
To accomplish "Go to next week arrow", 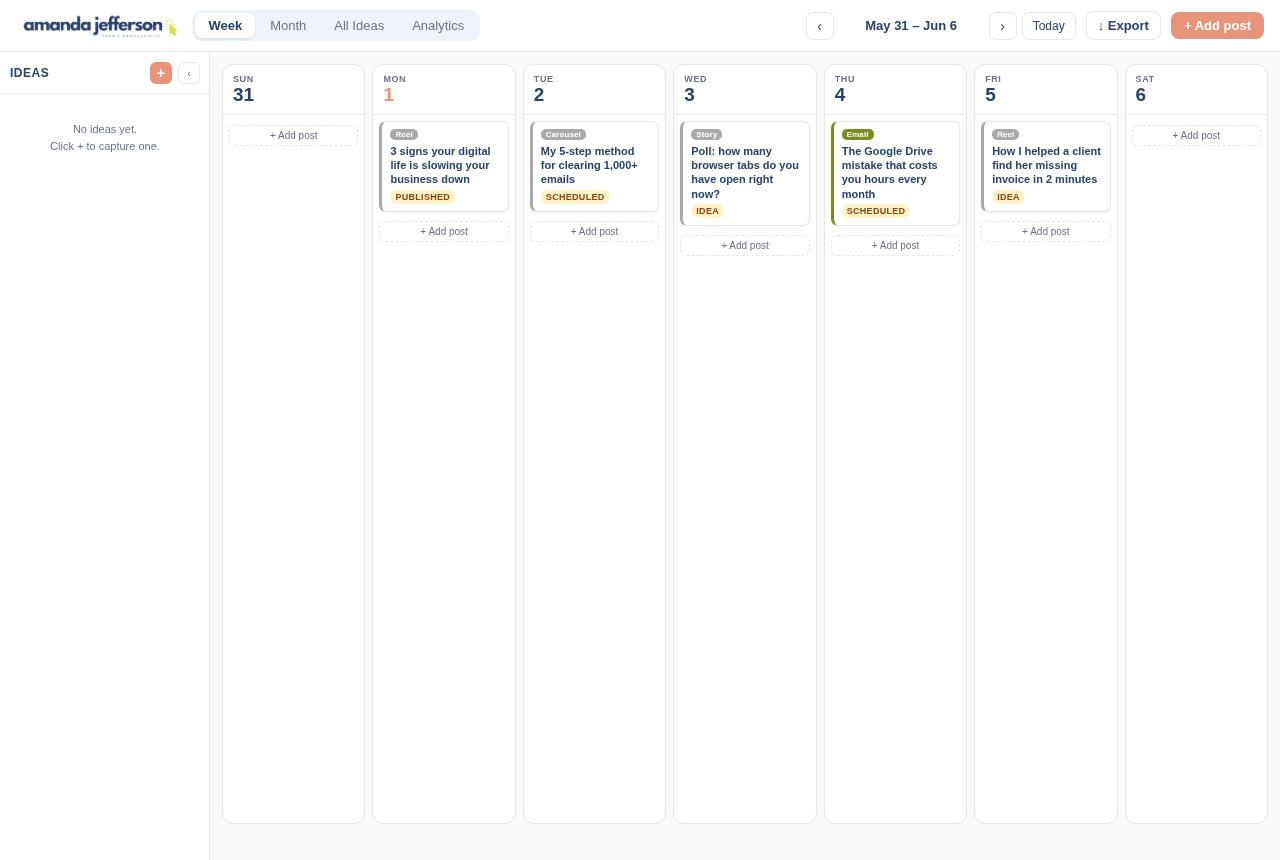I will pyautogui.click(x=1003, y=26).
